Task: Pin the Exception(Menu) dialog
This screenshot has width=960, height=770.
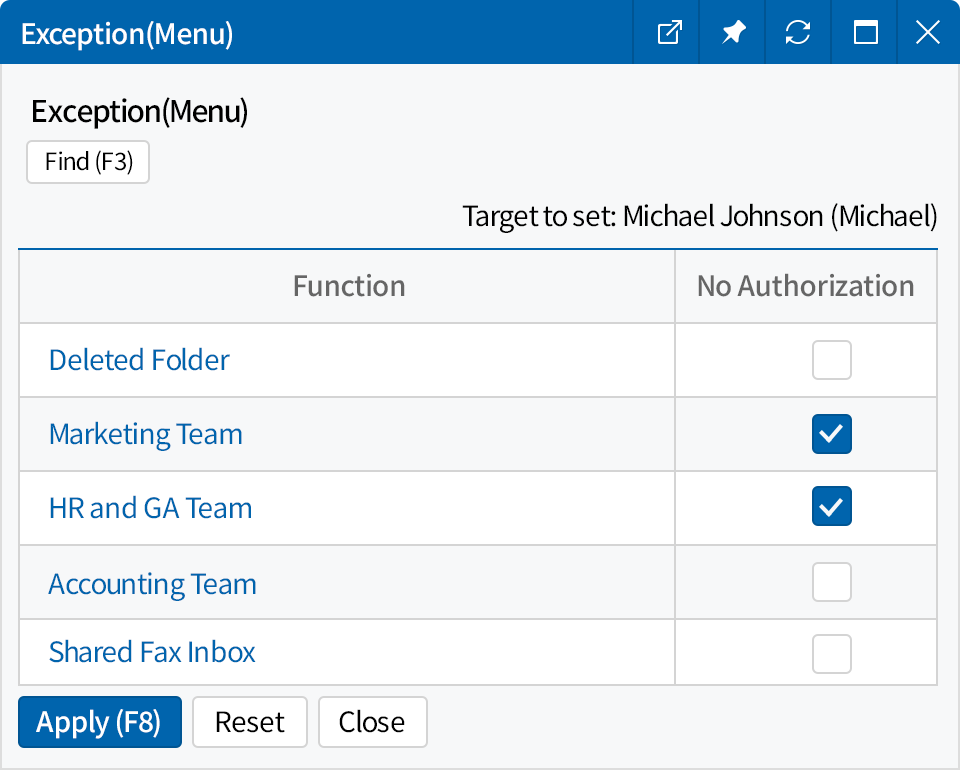Action: [733, 32]
